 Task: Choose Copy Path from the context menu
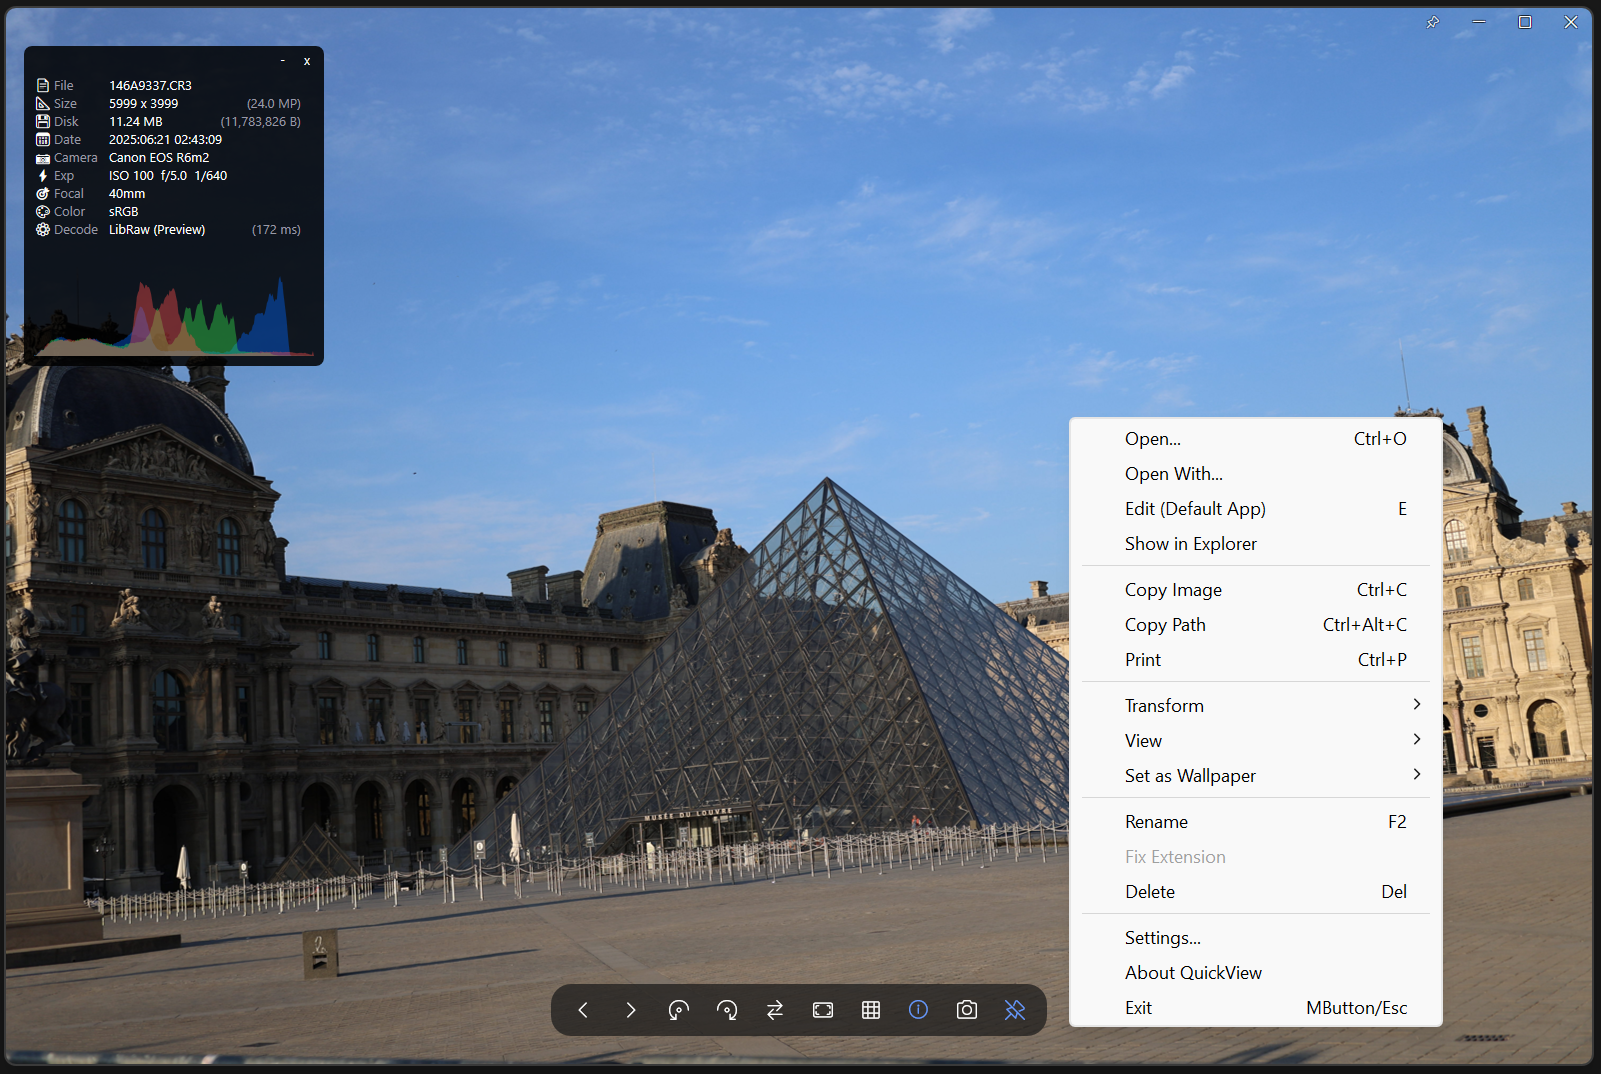coord(1165,624)
